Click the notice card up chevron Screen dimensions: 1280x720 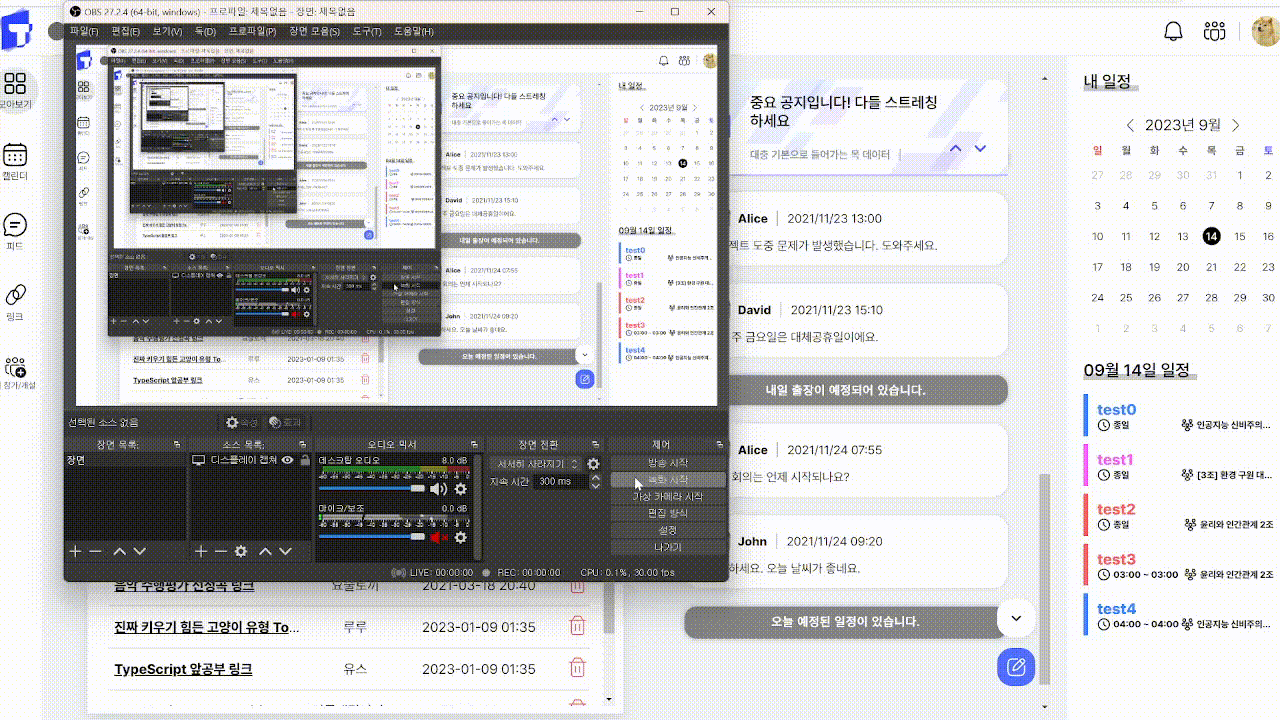click(x=955, y=148)
